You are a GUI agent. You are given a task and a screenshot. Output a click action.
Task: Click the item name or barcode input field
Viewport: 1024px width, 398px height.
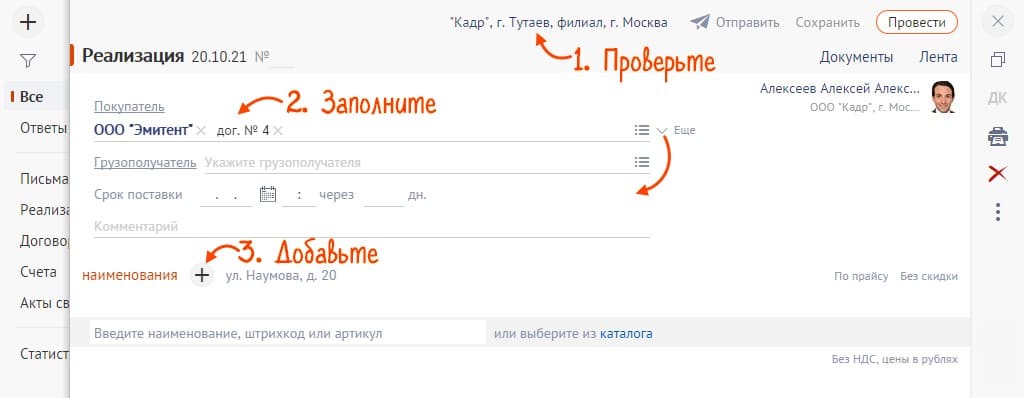pos(288,333)
